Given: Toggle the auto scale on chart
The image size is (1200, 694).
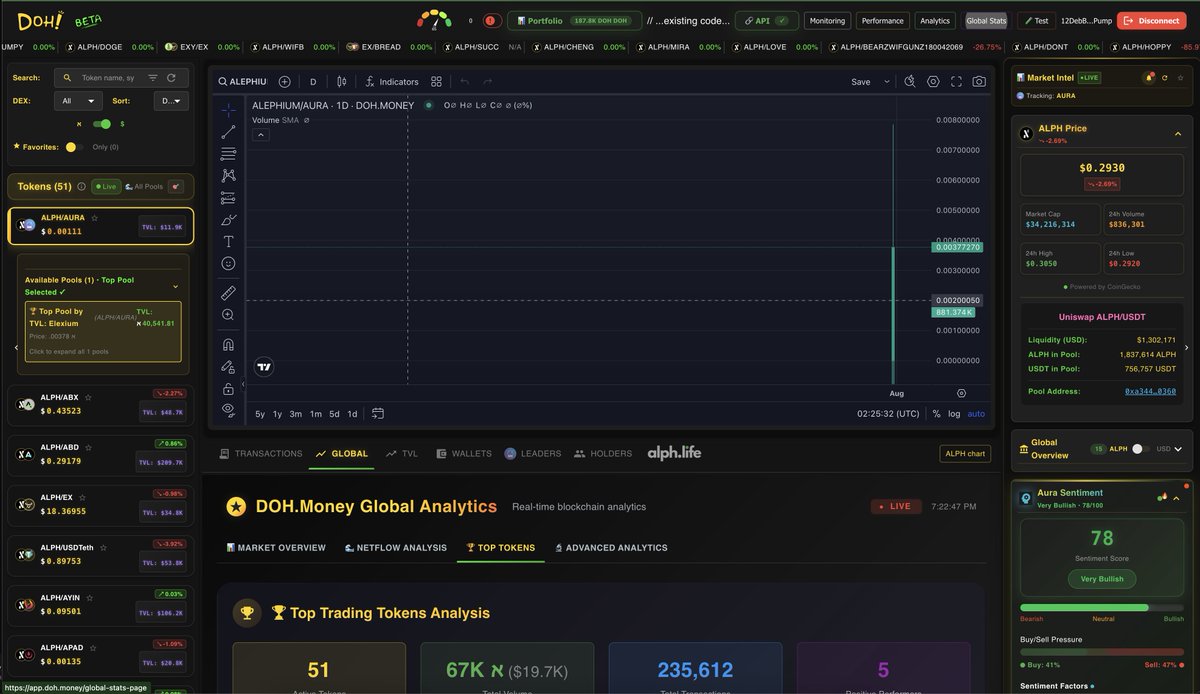Looking at the screenshot, I should [976, 413].
